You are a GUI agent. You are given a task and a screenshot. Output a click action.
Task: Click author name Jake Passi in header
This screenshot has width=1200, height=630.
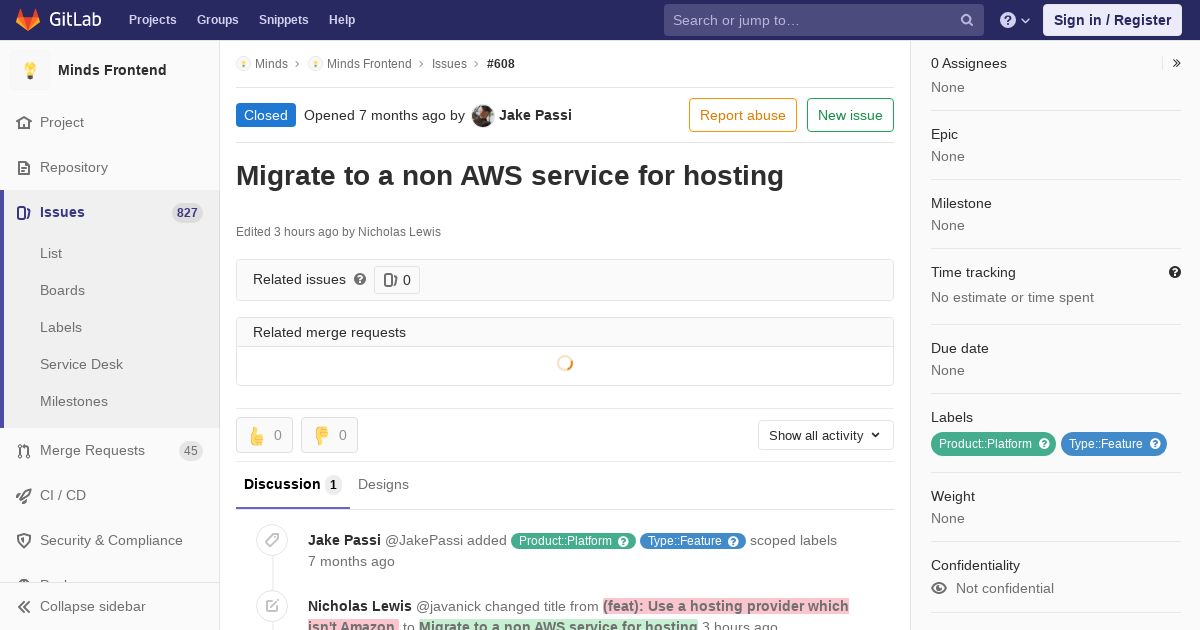(535, 115)
